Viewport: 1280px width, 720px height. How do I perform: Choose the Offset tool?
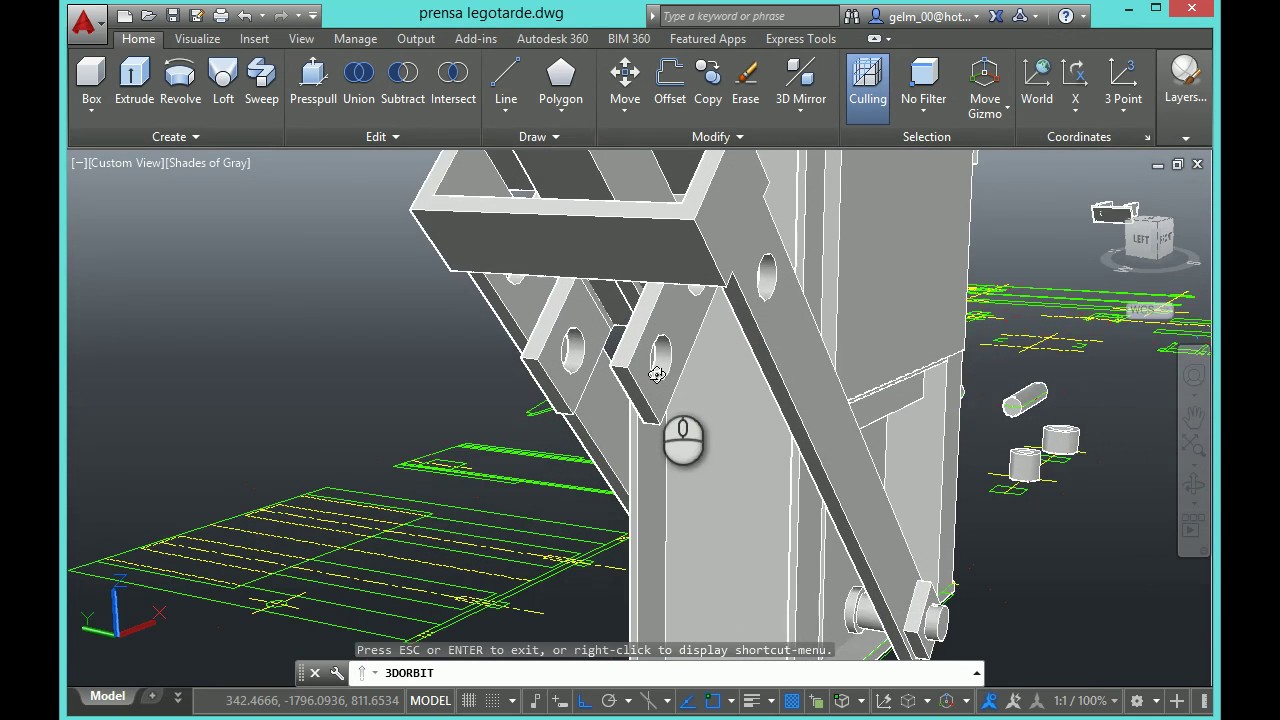coord(670,82)
